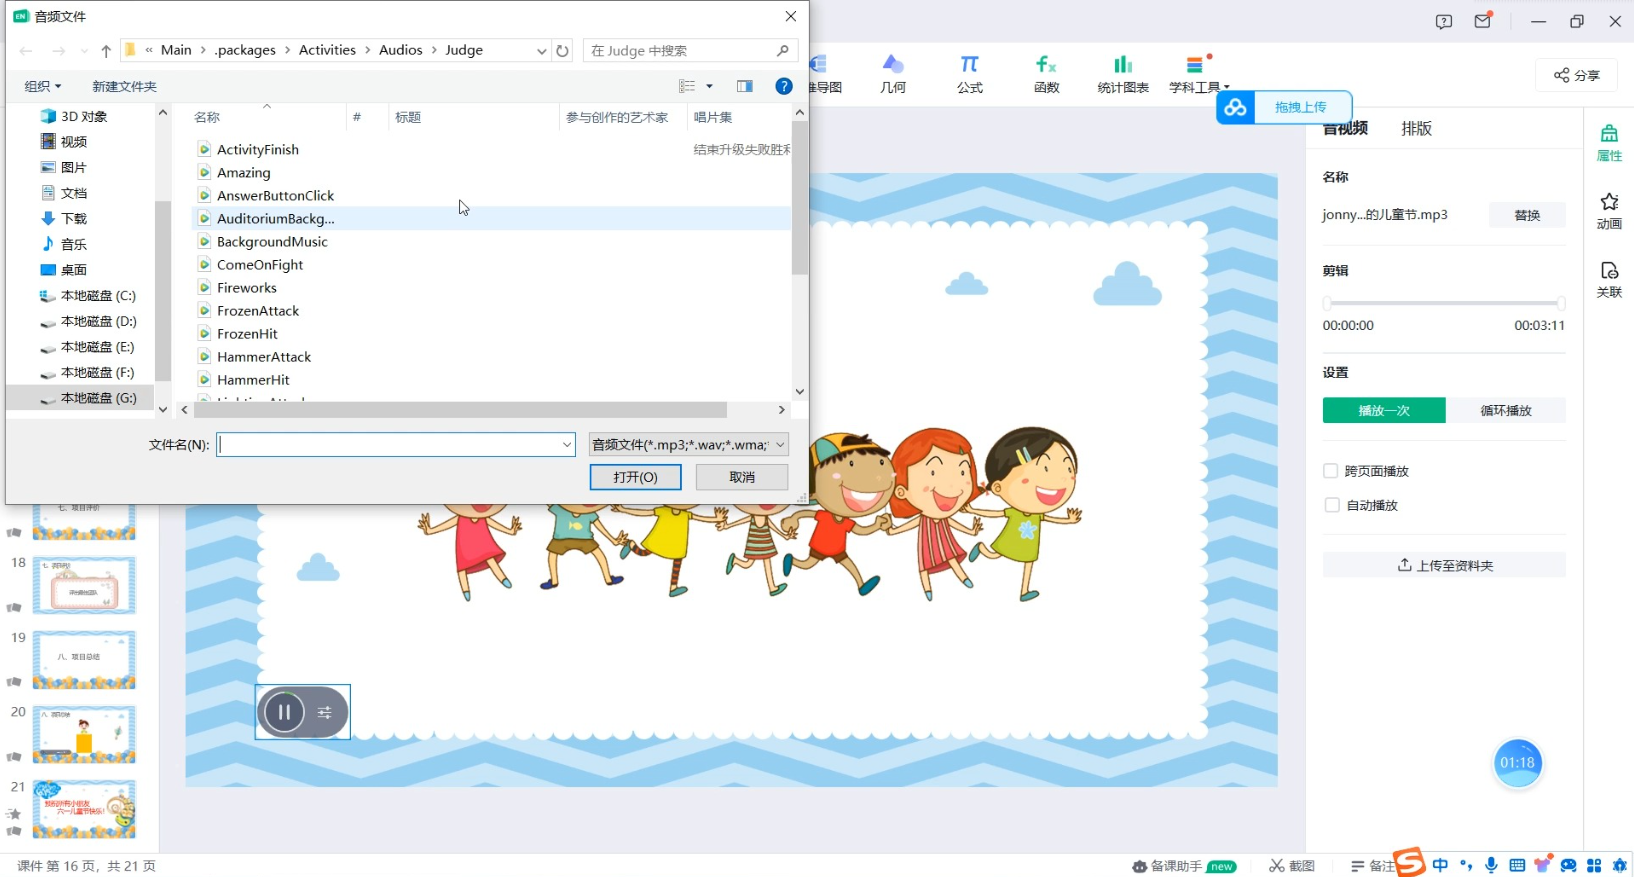Click 上传至资料夹 upload button

point(1444,565)
